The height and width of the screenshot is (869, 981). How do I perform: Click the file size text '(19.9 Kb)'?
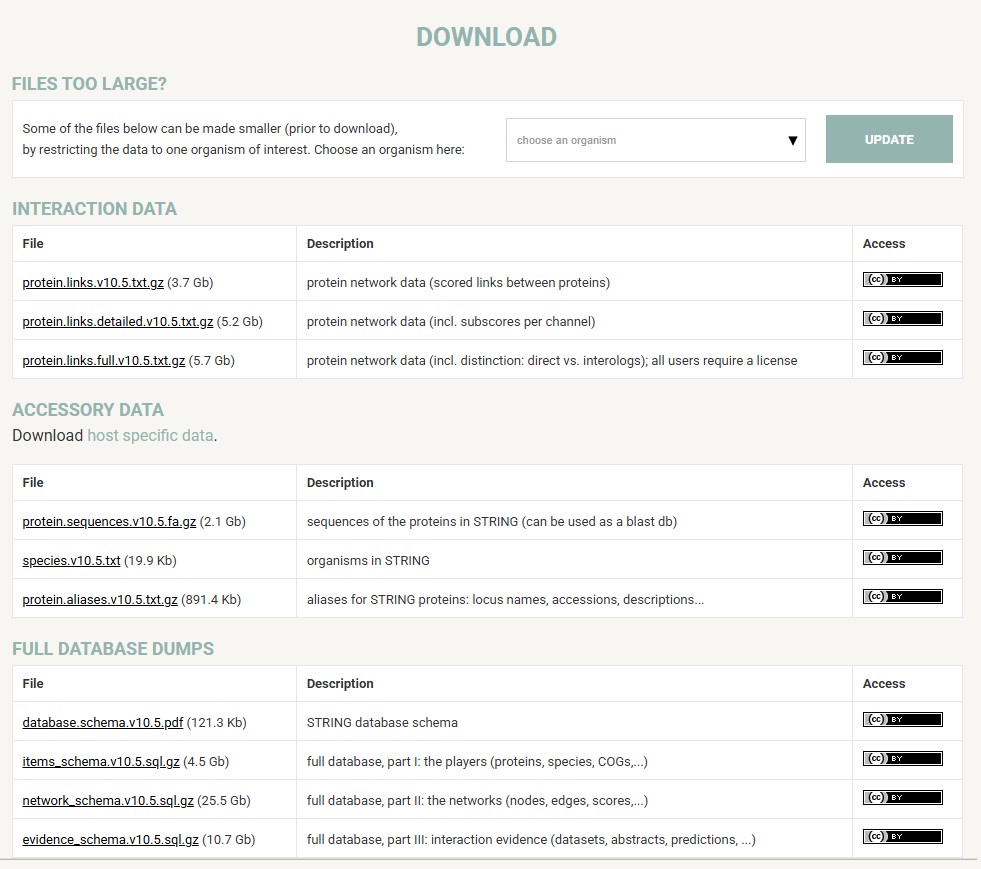click(x=150, y=561)
